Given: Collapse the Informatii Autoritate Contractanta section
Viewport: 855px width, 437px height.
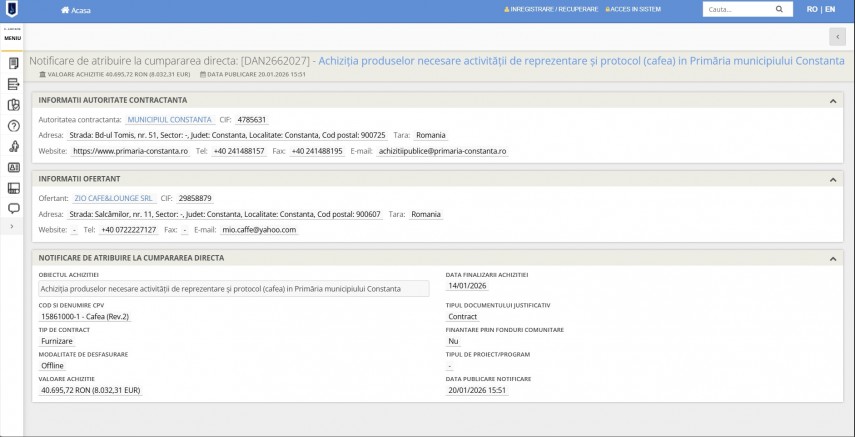Looking at the screenshot, I should (x=832, y=101).
